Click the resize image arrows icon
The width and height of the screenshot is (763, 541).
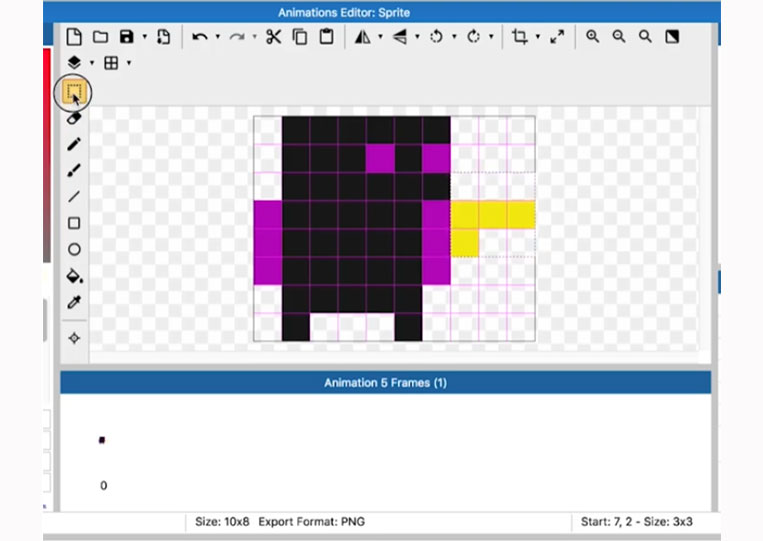(x=557, y=36)
